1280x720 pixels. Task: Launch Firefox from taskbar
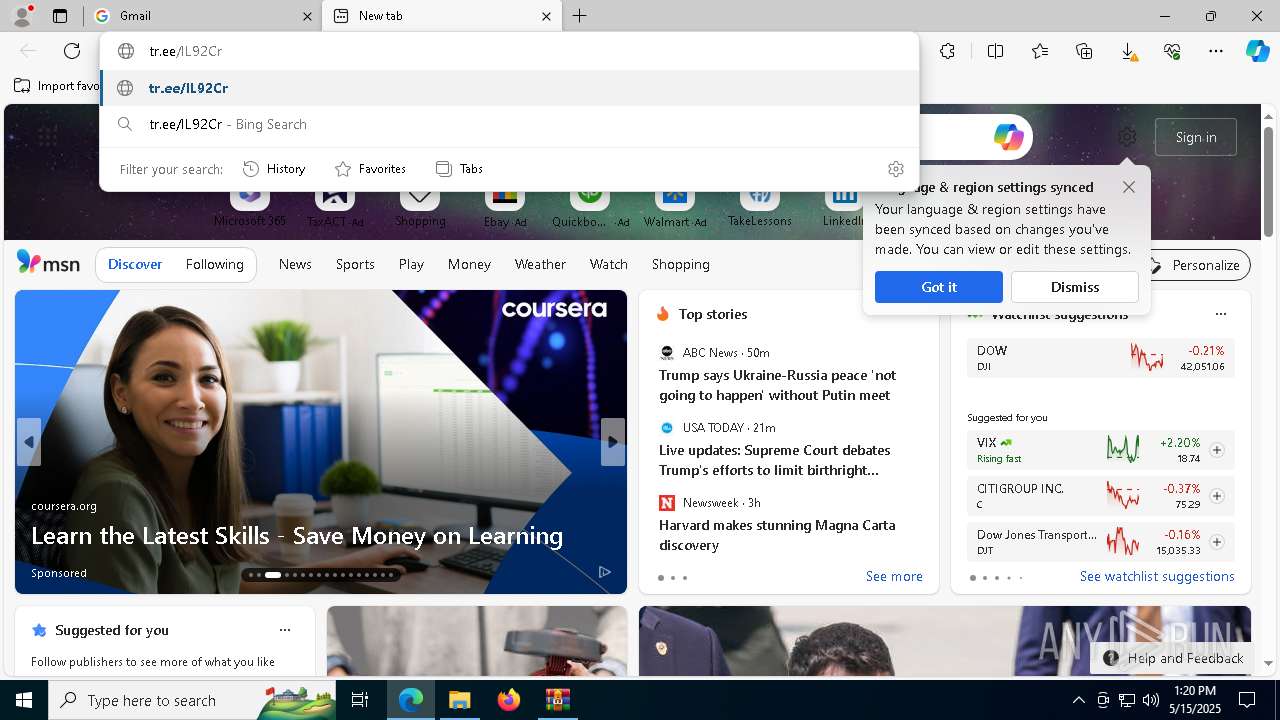tap(508, 700)
